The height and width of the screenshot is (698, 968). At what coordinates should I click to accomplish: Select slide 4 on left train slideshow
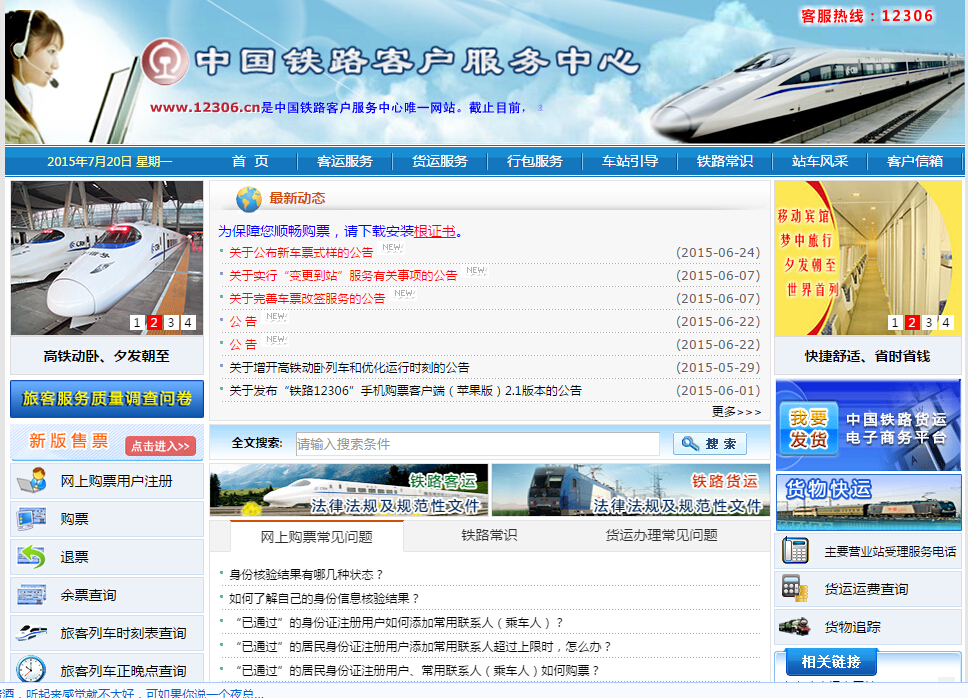tap(188, 322)
